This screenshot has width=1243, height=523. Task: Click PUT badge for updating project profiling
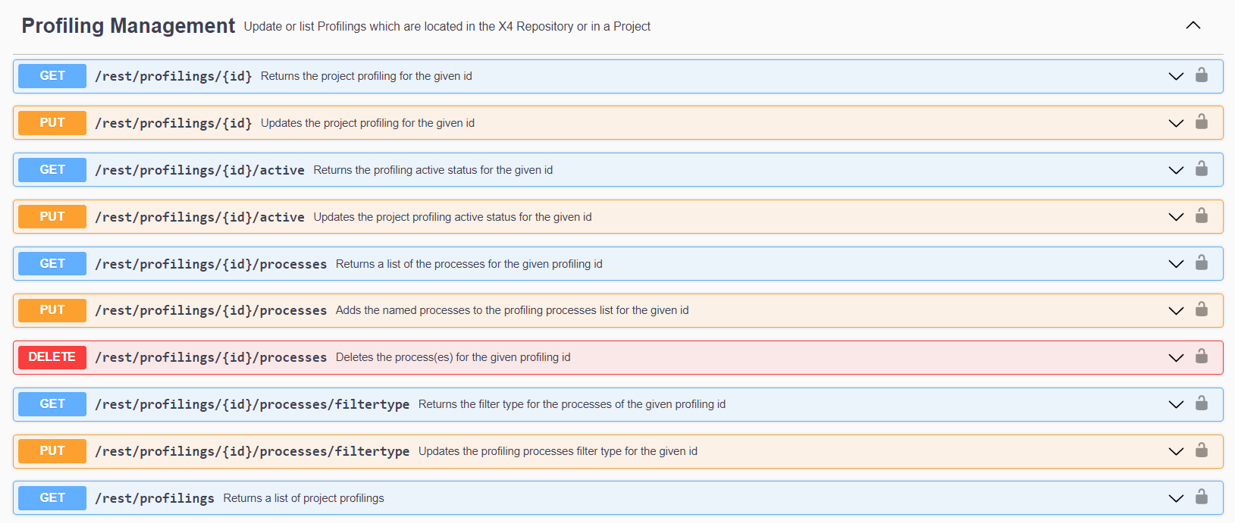tap(52, 123)
